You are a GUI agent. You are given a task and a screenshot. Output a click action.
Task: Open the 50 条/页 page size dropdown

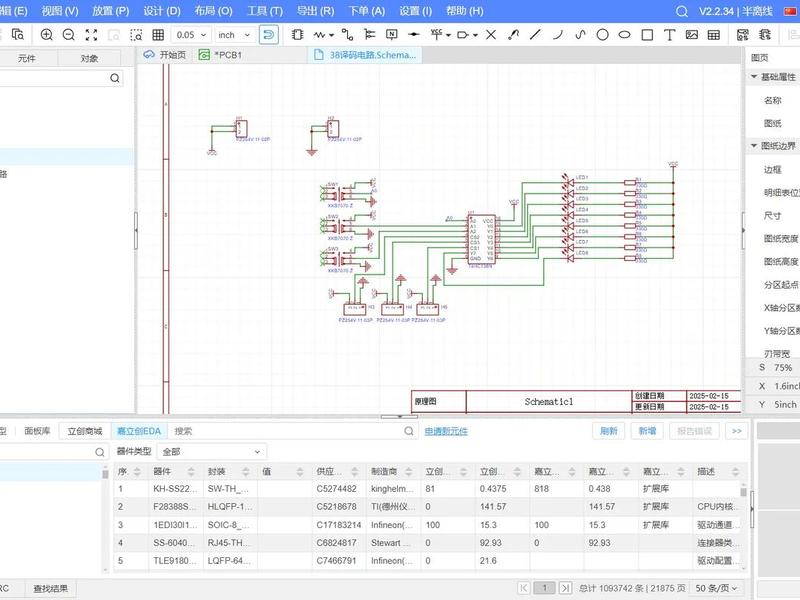pos(717,588)
